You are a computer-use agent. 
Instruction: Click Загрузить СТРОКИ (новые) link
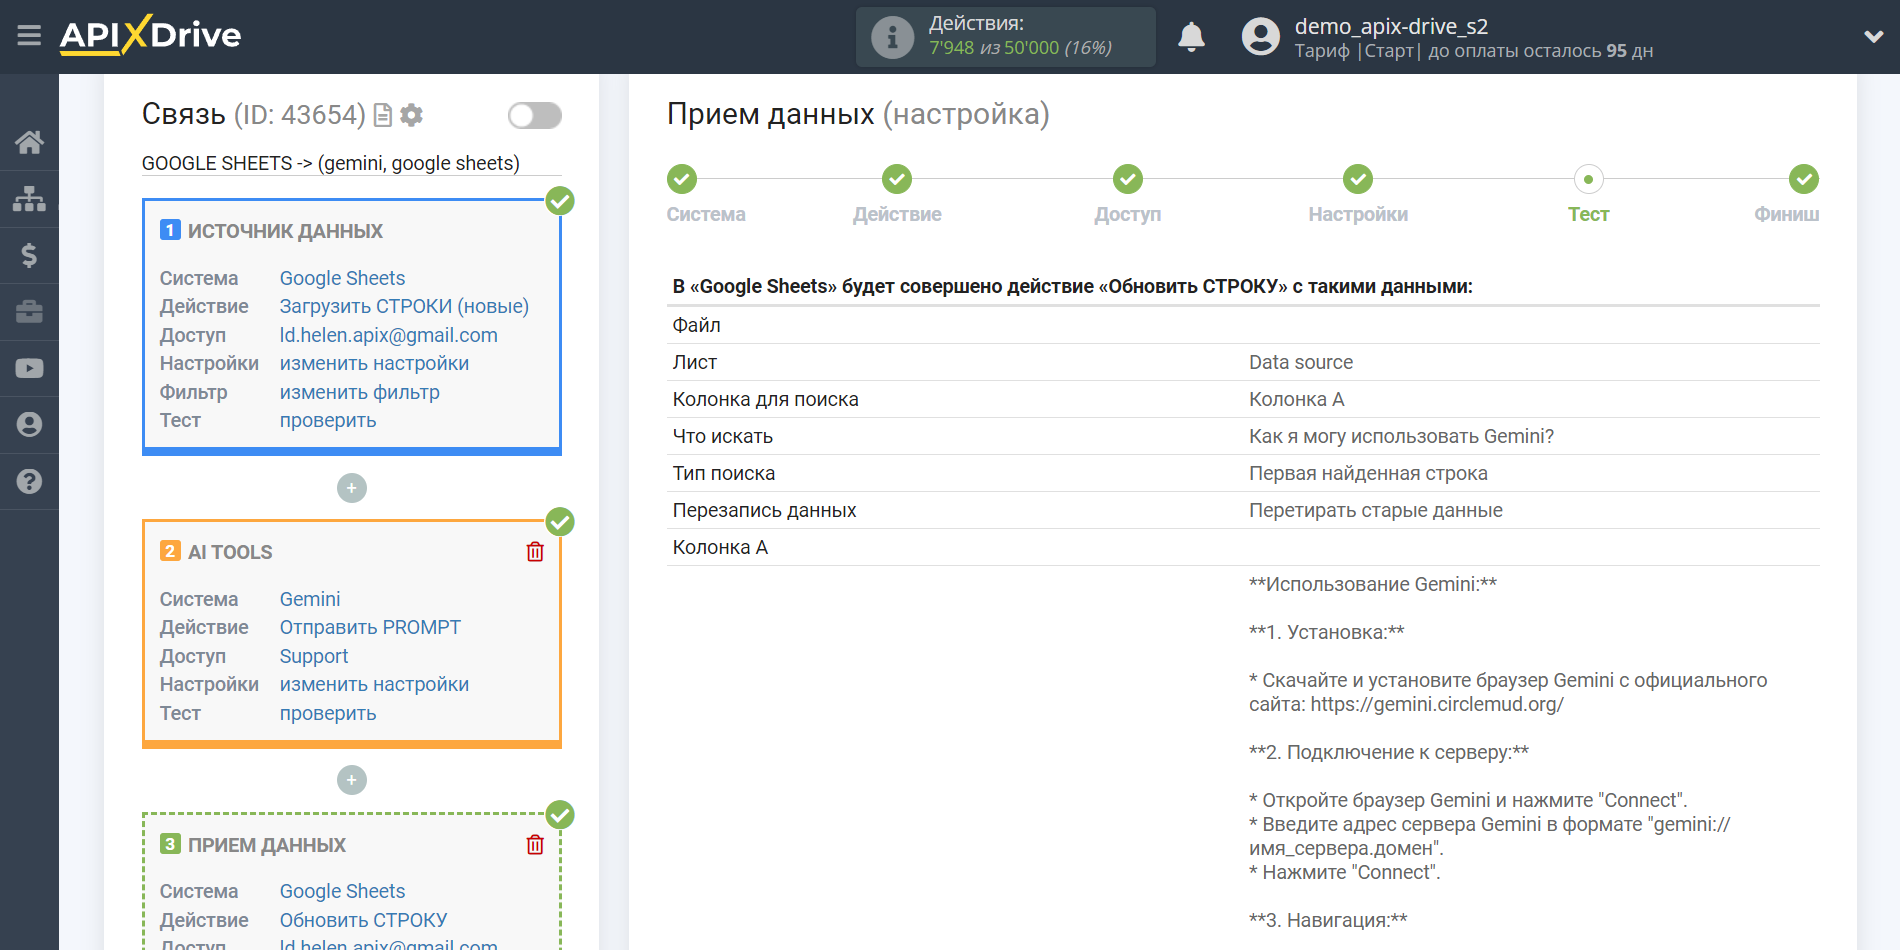(x=404, y=306)
